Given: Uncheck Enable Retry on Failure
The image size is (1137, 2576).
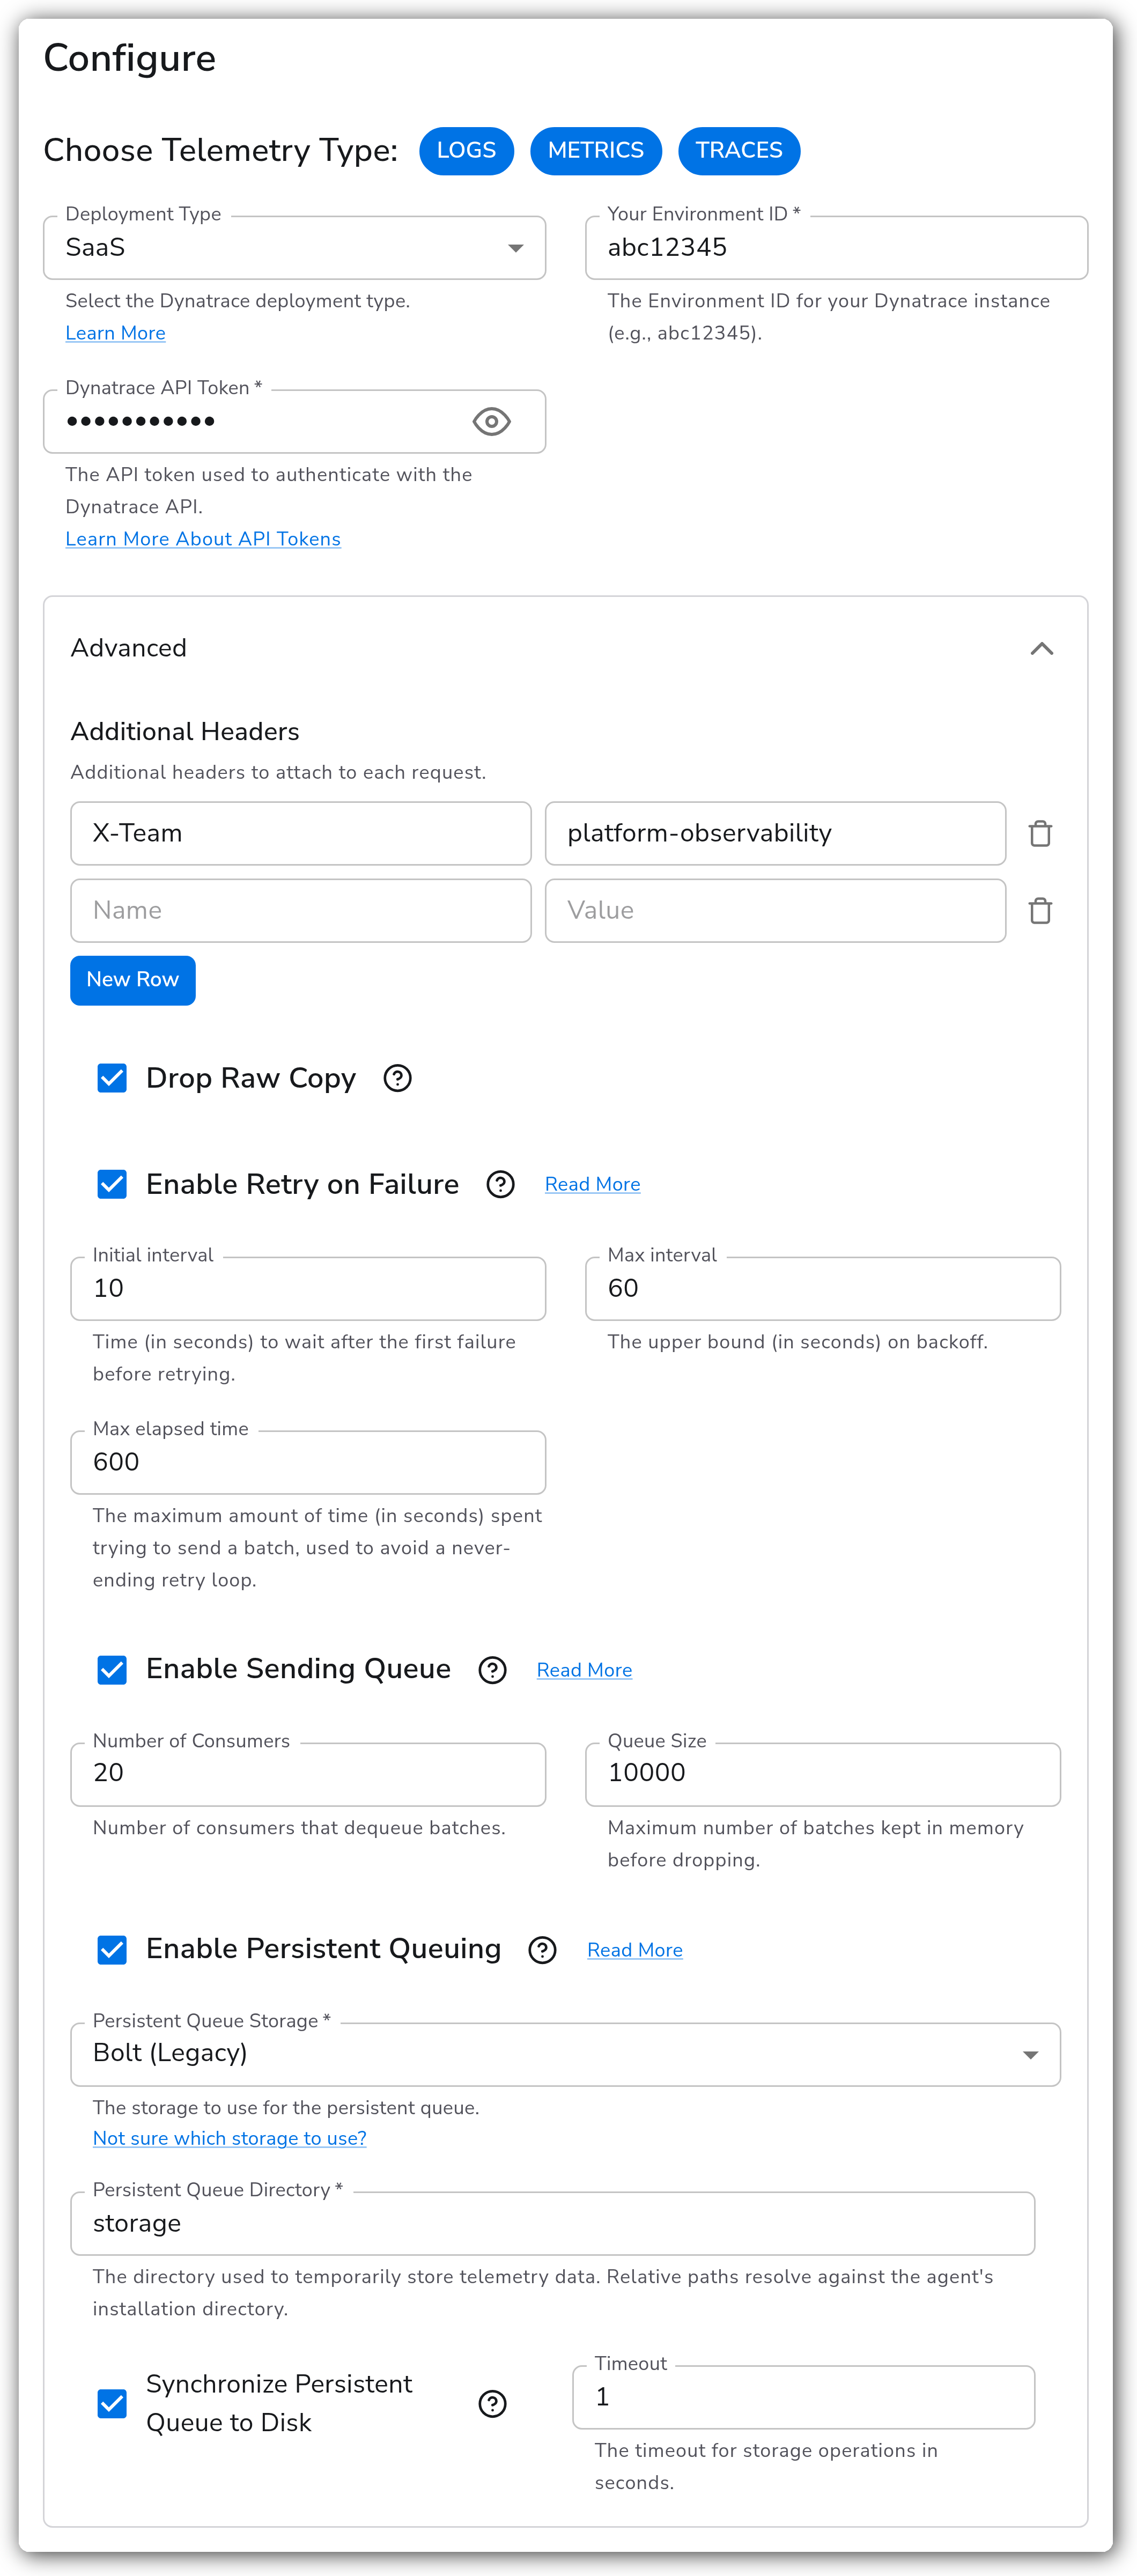Looking at the screenshot, I should [x=112, y=1184].
